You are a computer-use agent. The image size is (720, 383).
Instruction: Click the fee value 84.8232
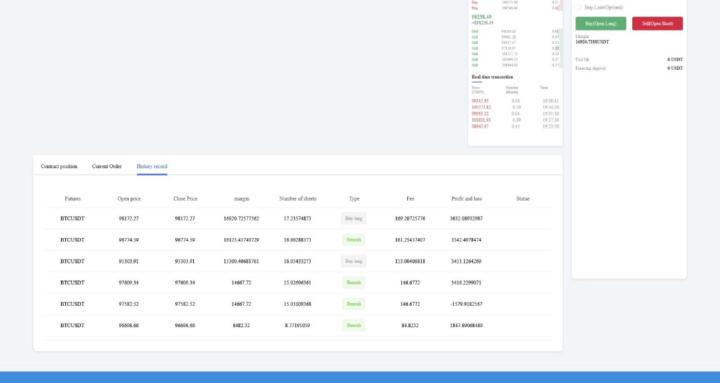[410, 325]
